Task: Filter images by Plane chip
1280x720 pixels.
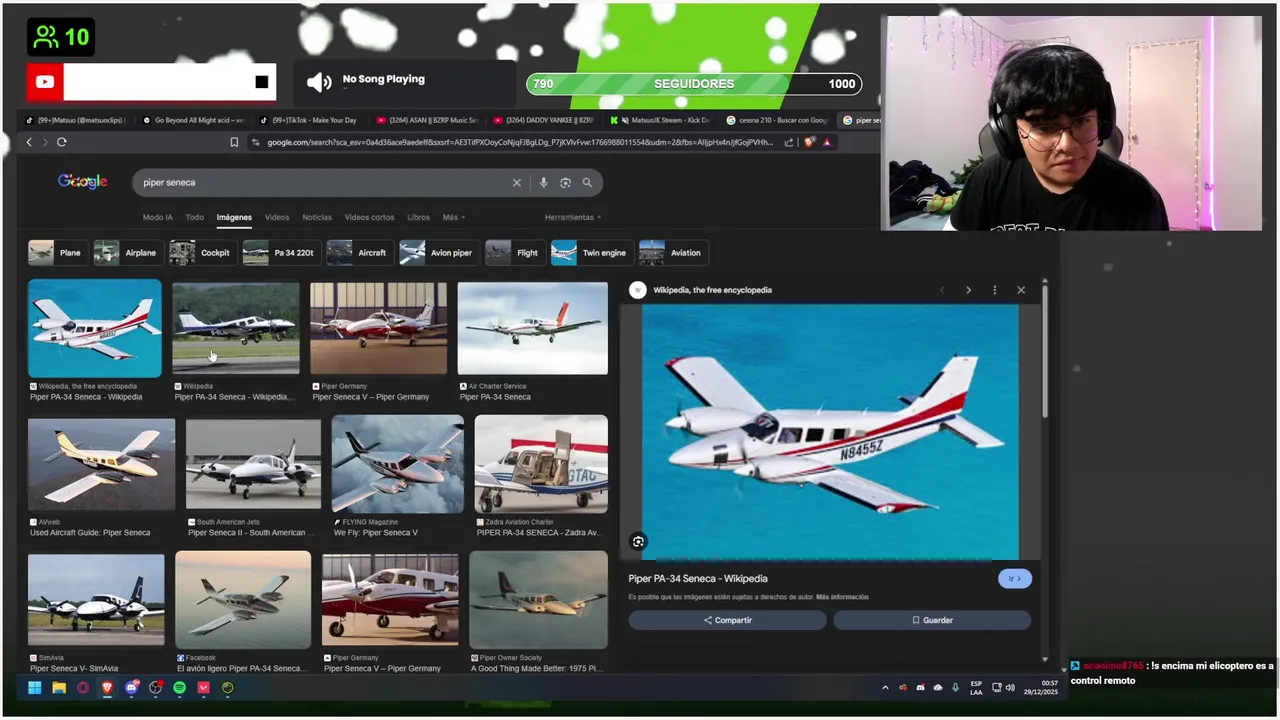Action: pyautogui.click(x=56, y=253)
